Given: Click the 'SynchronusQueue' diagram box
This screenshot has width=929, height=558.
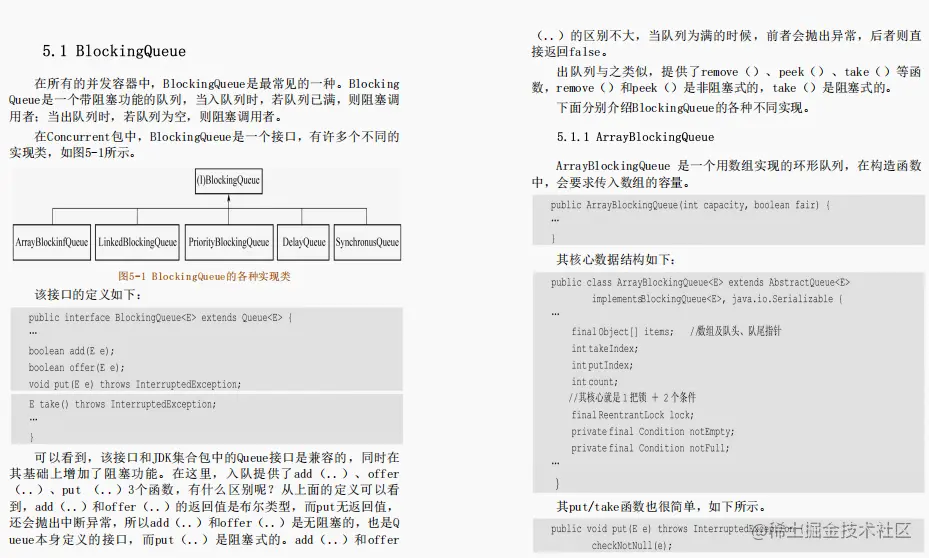Looking at the screenshot, I should coord(367,242).
